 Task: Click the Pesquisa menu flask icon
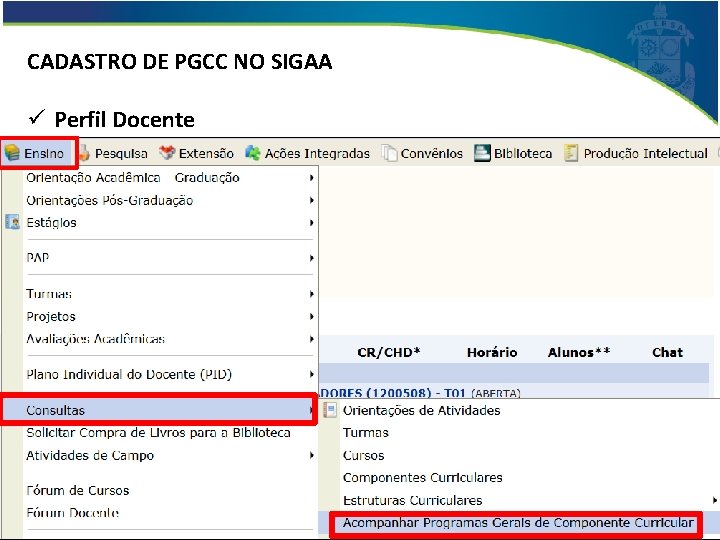pyautogui.click(x=84, y=152)
